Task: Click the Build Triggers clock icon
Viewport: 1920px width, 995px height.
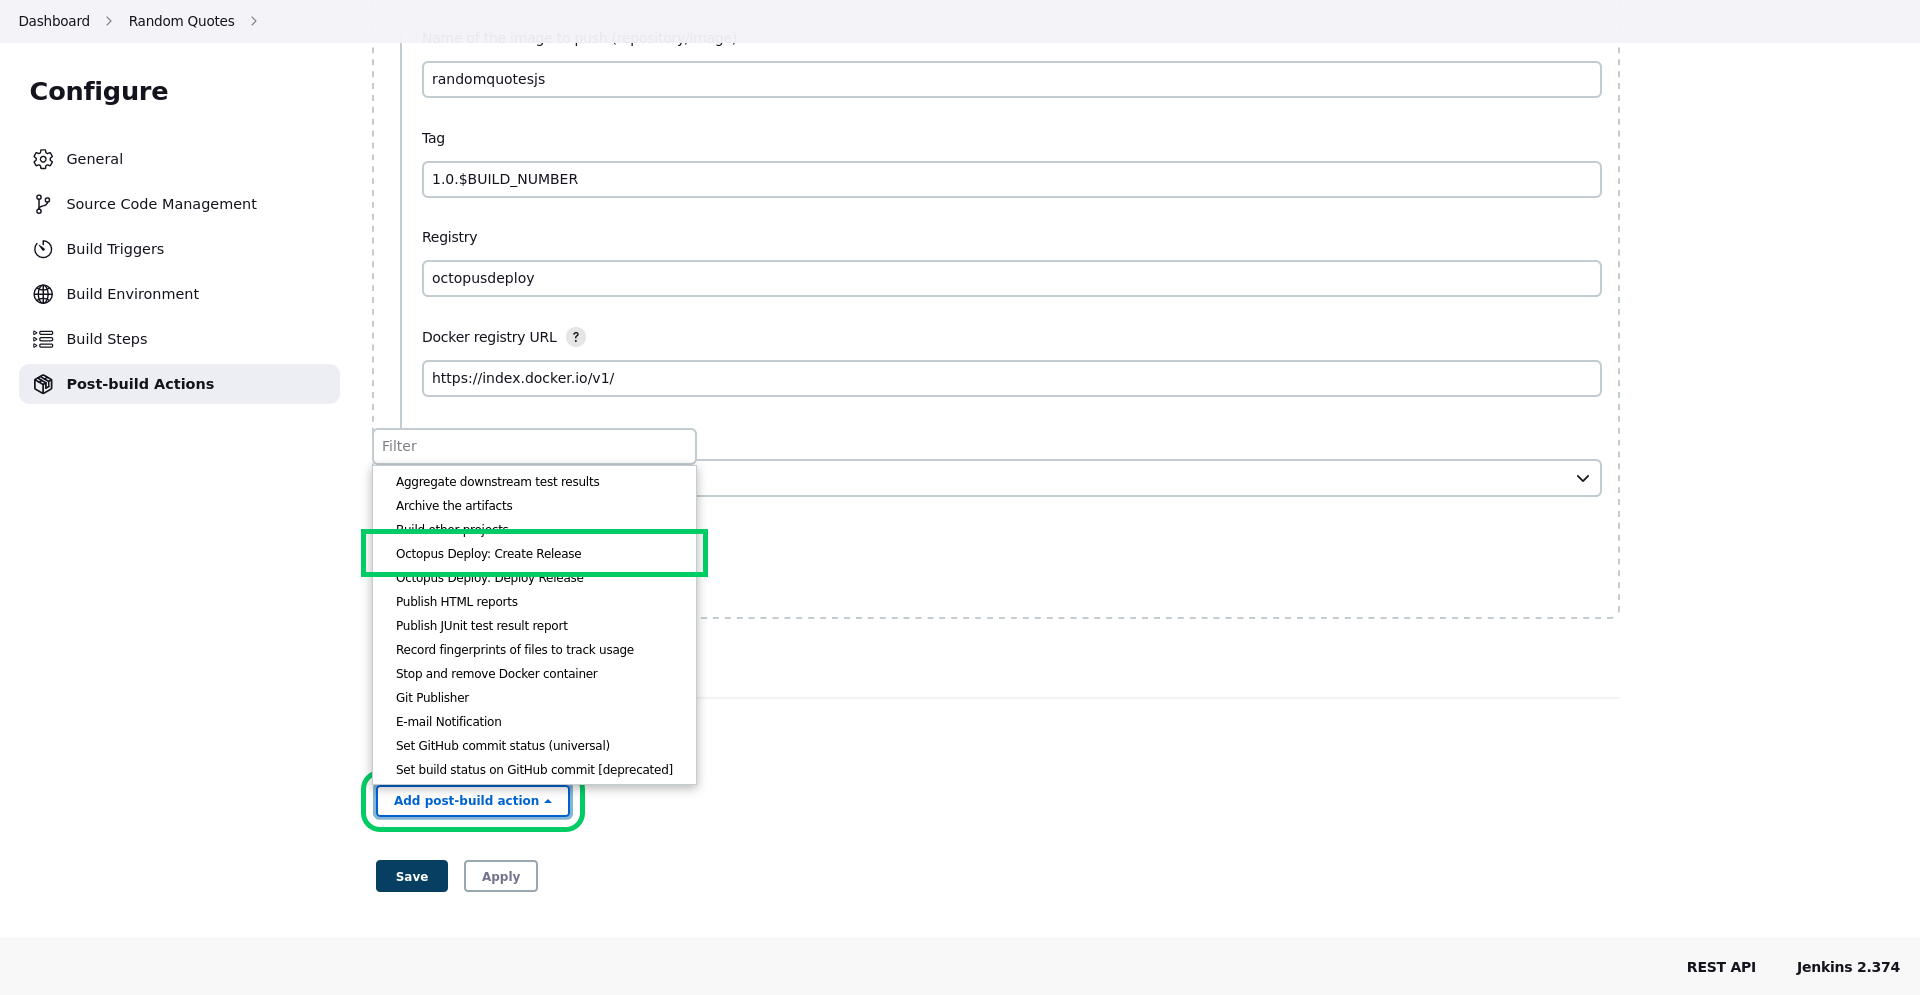Action: pos(43,249)
